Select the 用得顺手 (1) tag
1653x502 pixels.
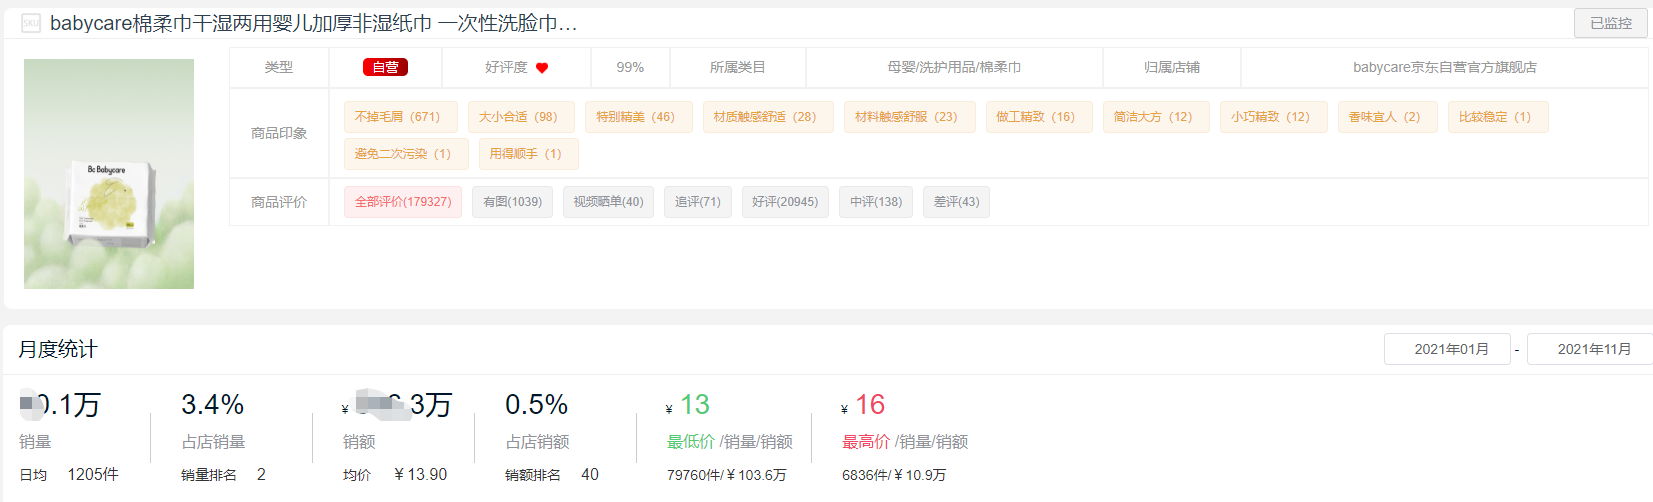click(529, 154)
